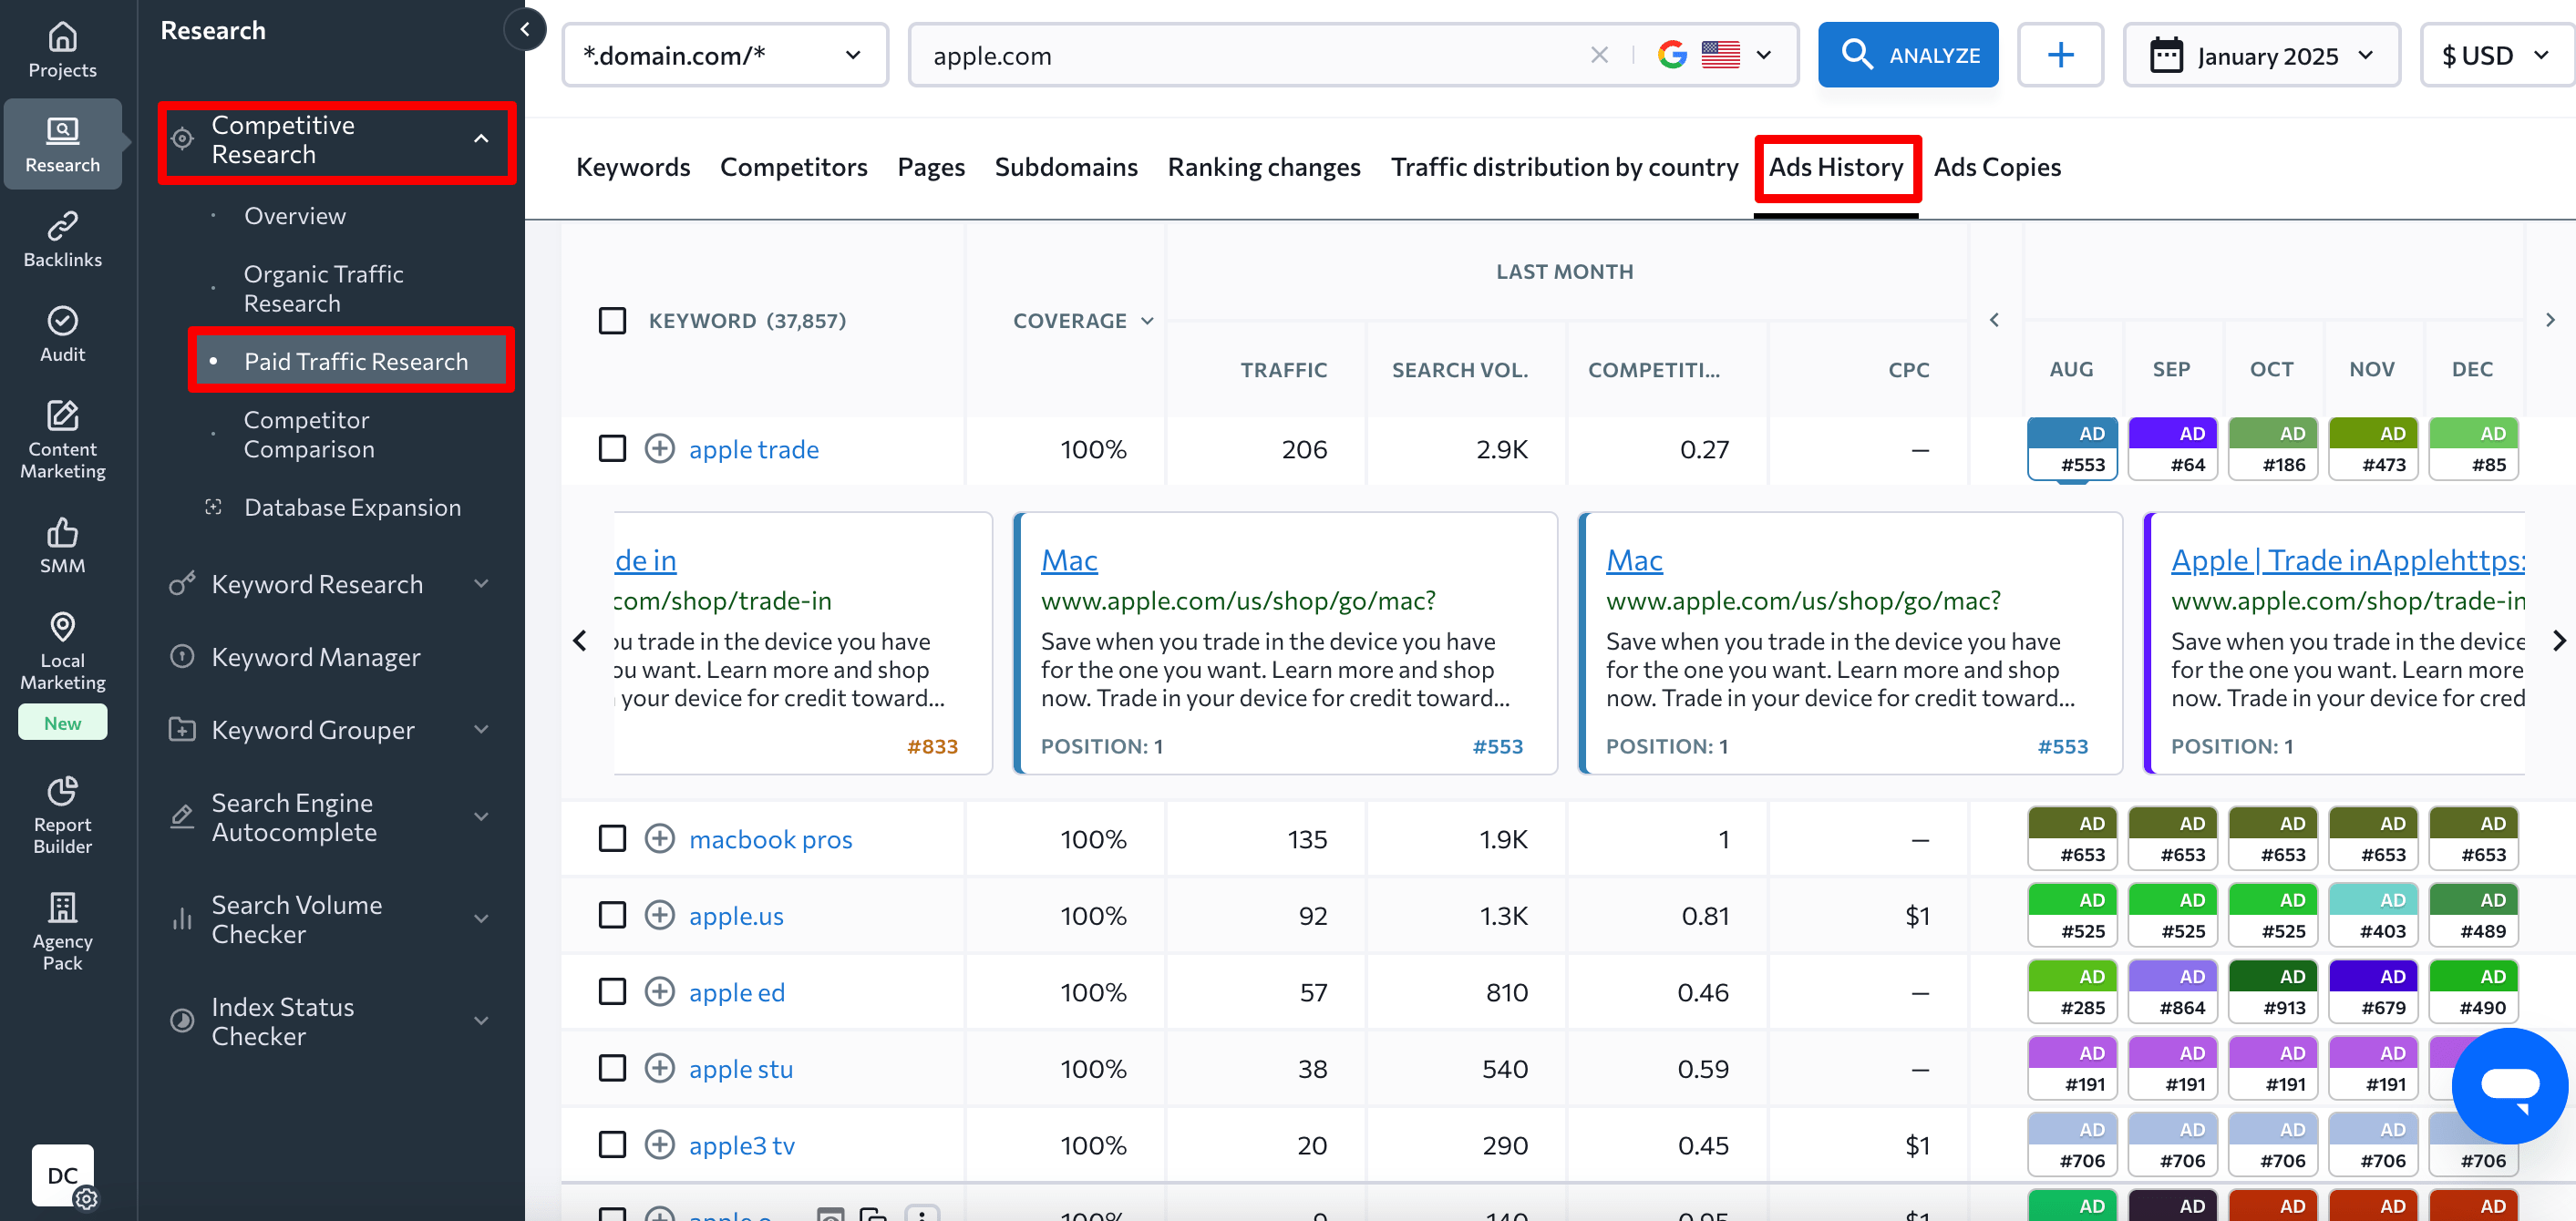The width and height of the screenshot is (2576, 1221).
Task: Expand Search Engine Autocomplete menu
Action: click(x=481, y=817)
